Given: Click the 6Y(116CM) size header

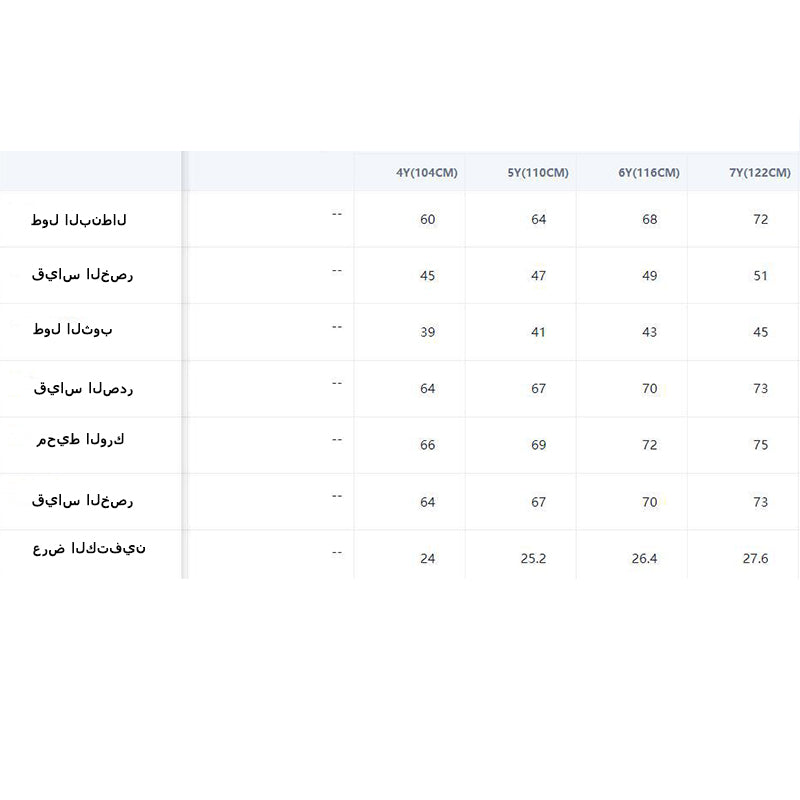Looking at the screenshot, I should point(649,173).
